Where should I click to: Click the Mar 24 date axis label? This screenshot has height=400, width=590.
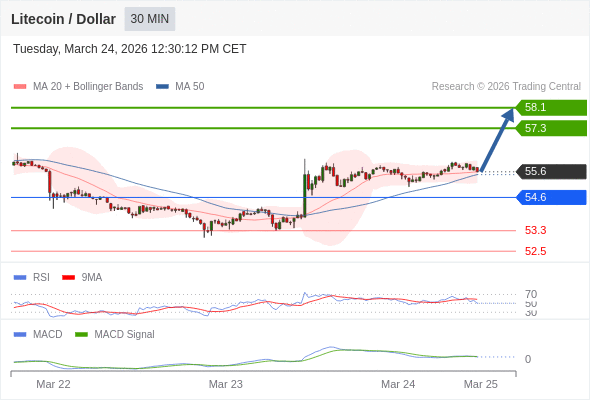click(398, 384)
